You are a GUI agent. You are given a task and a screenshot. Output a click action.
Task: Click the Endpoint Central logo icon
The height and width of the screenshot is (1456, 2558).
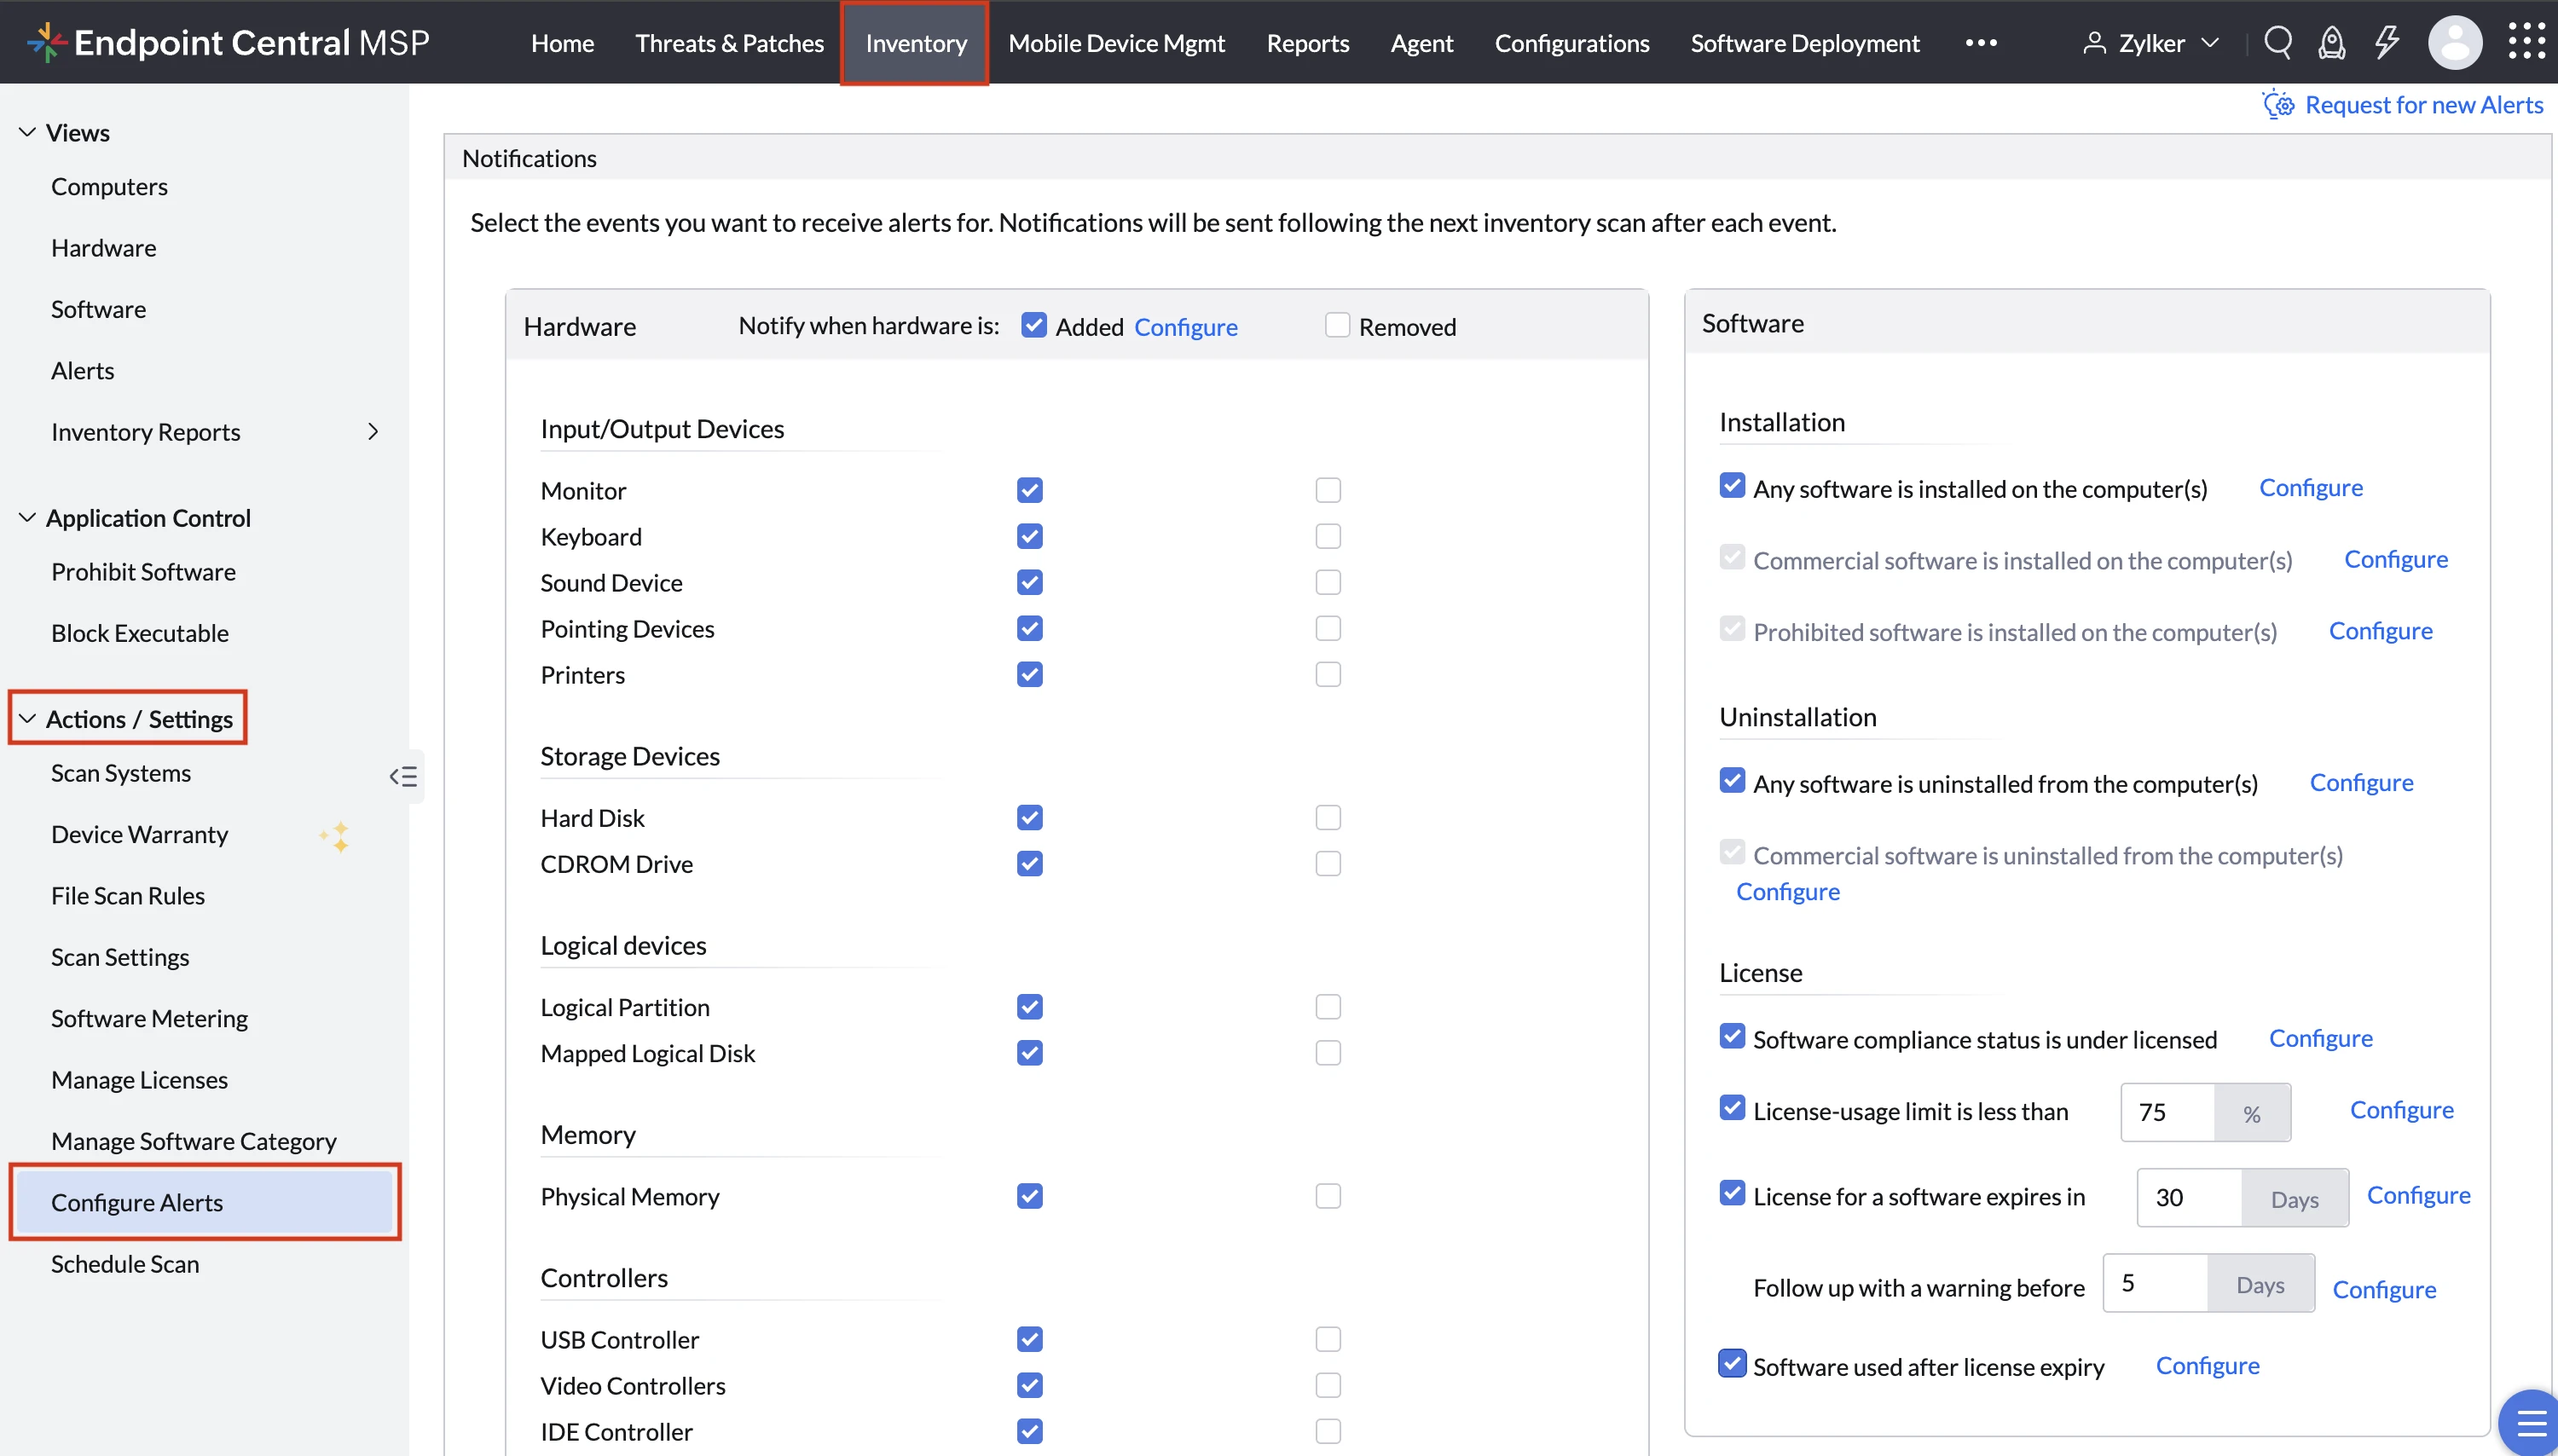(x=45, y=43)
